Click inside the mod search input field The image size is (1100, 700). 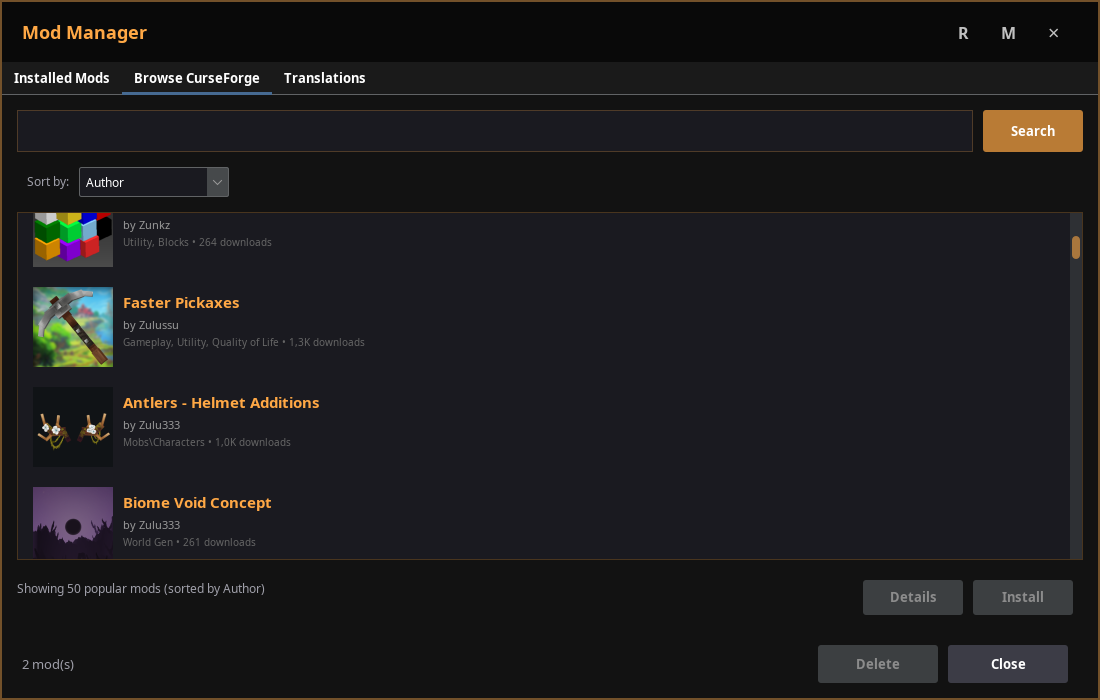pos(494,130)
